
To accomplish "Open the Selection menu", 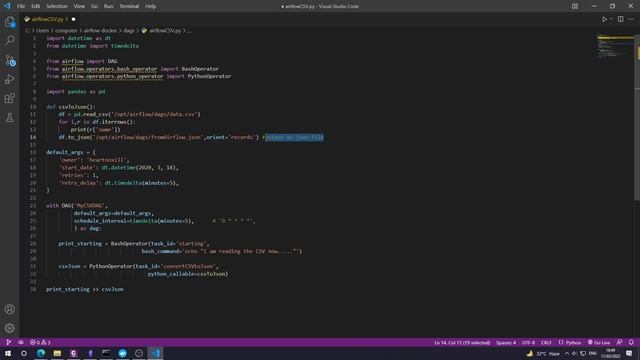I will 57,6.
